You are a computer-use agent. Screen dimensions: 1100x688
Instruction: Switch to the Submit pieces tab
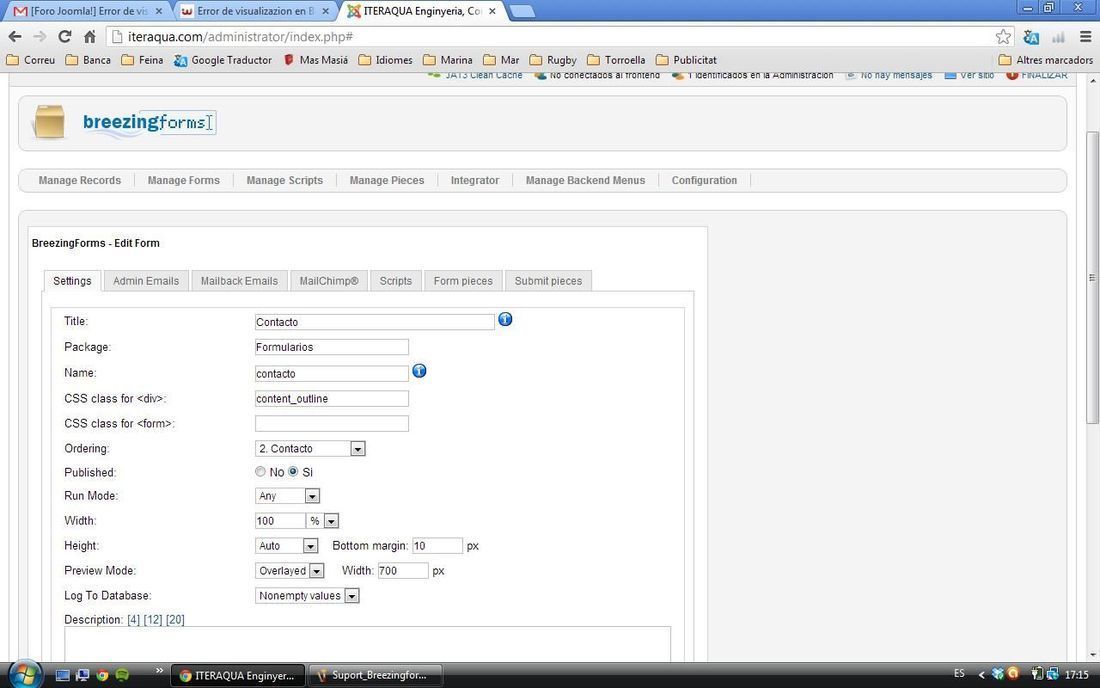549,281
